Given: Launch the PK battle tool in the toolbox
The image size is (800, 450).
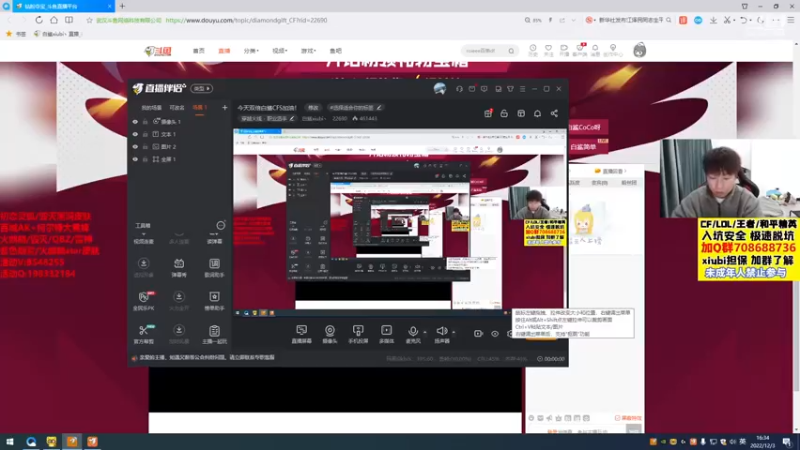Looking at the screenshot, I should click(x=144, y=301).
